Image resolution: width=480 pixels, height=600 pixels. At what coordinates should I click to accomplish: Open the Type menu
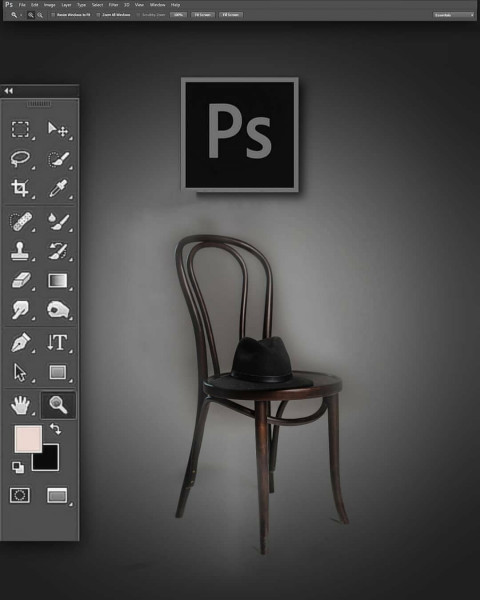pyautogui.click(x=82, y=5)
